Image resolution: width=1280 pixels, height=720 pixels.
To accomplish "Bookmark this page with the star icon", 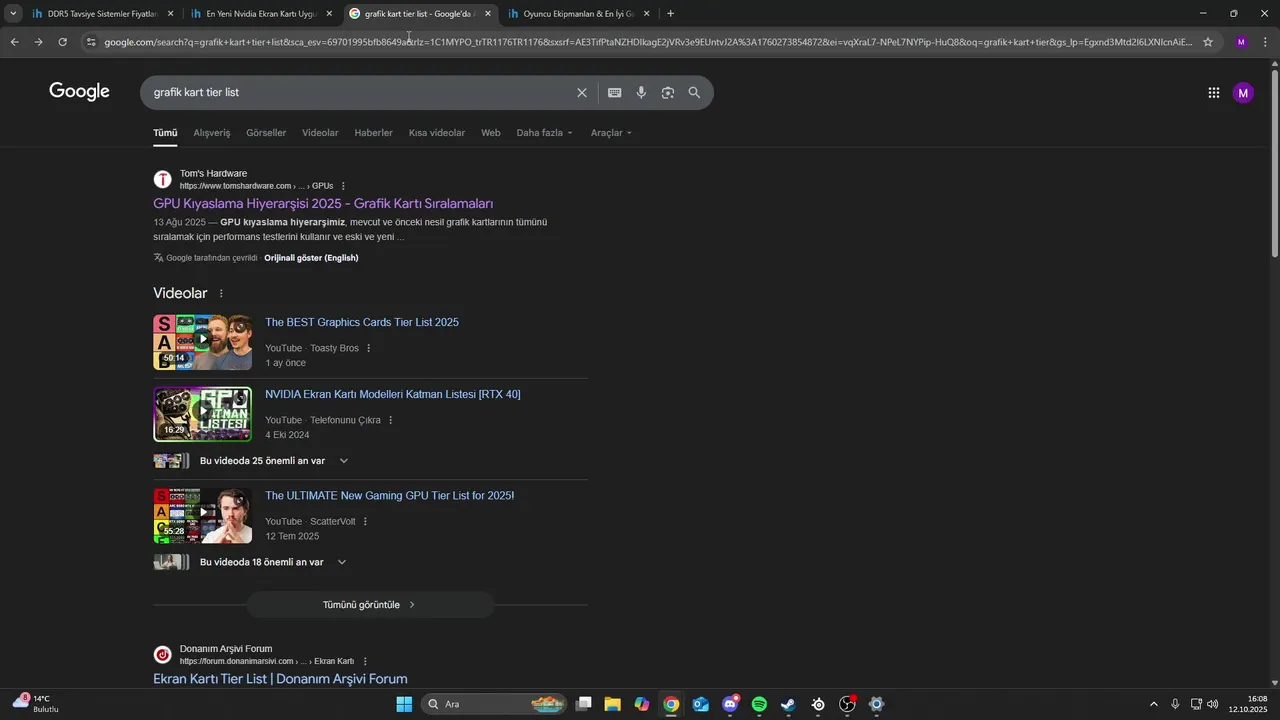I will [x=1208, y=42].
